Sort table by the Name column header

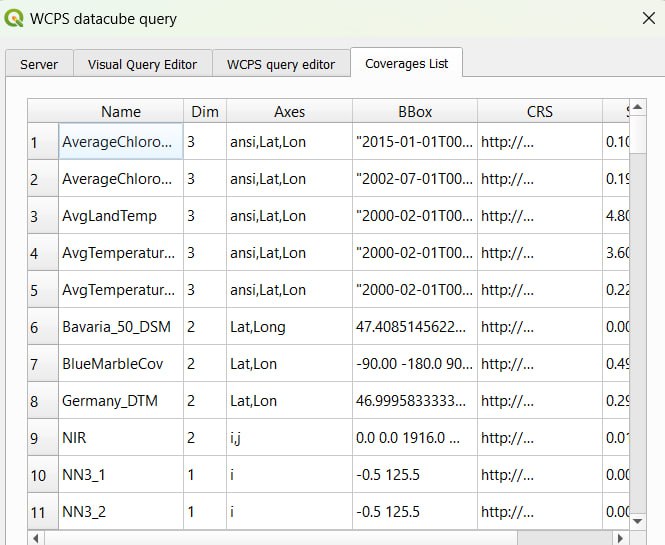tap(121, 112)
